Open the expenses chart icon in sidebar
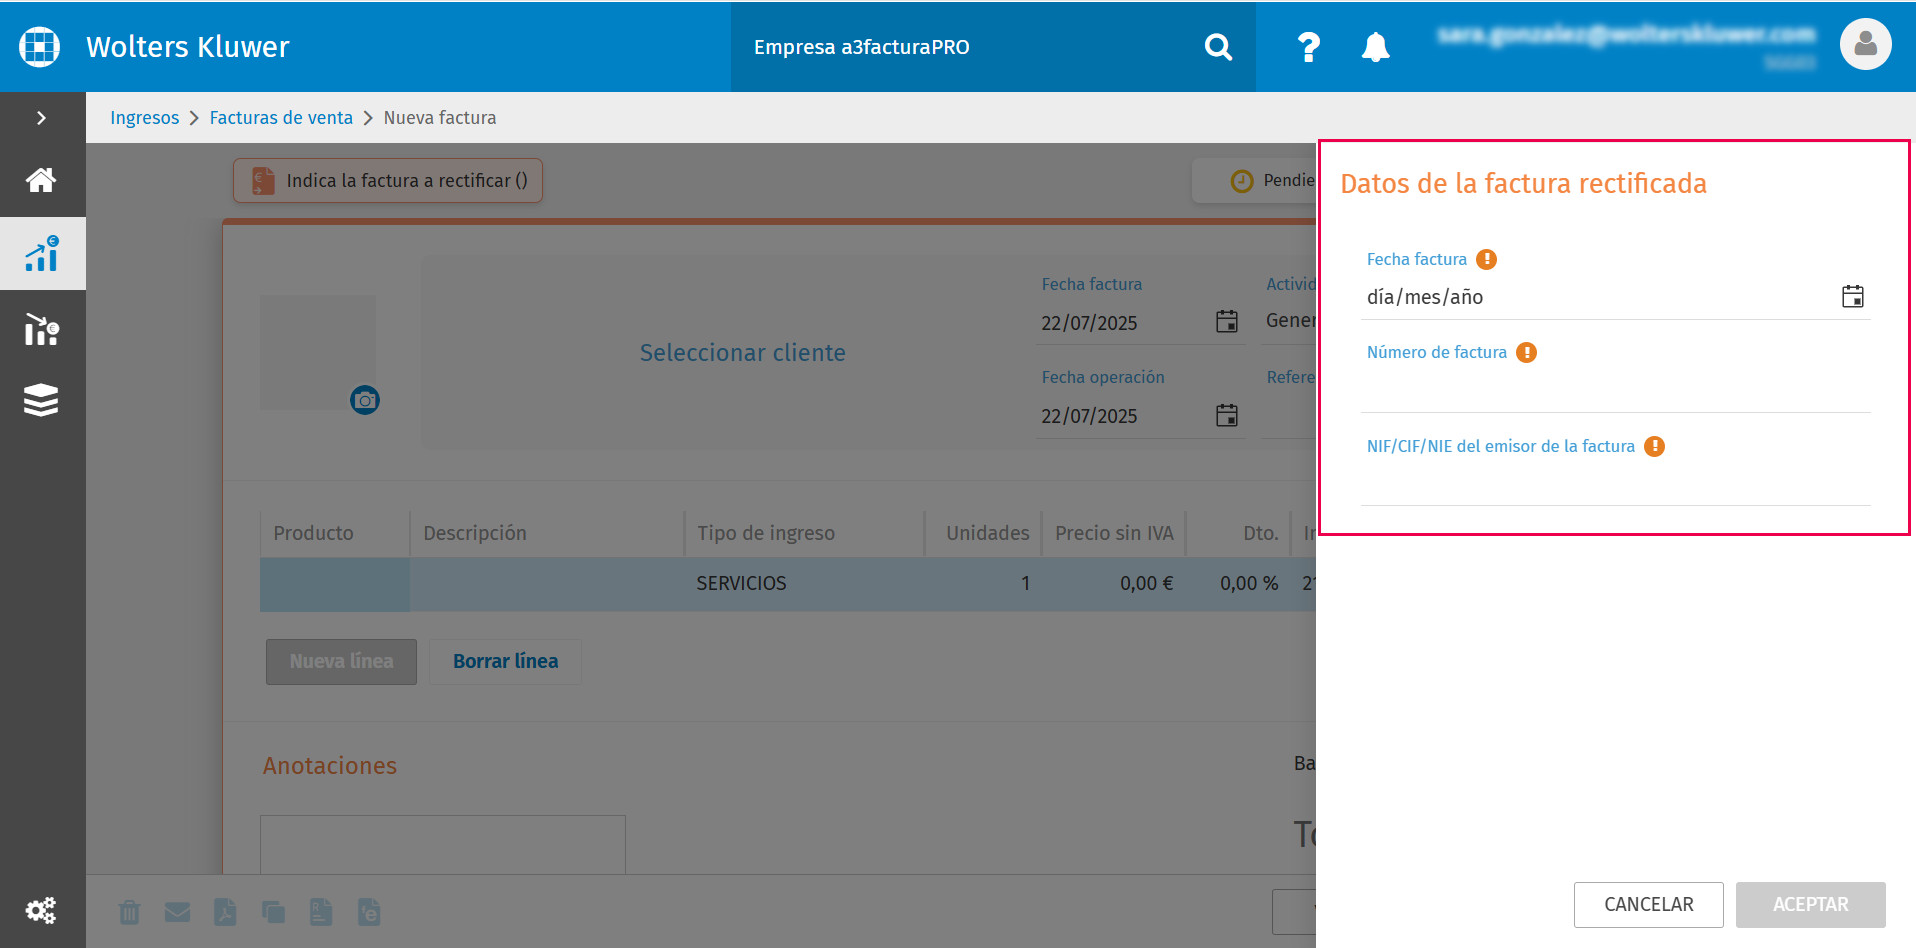The width and height of the screenshot is (1916, 948). (x=41, y=329)
